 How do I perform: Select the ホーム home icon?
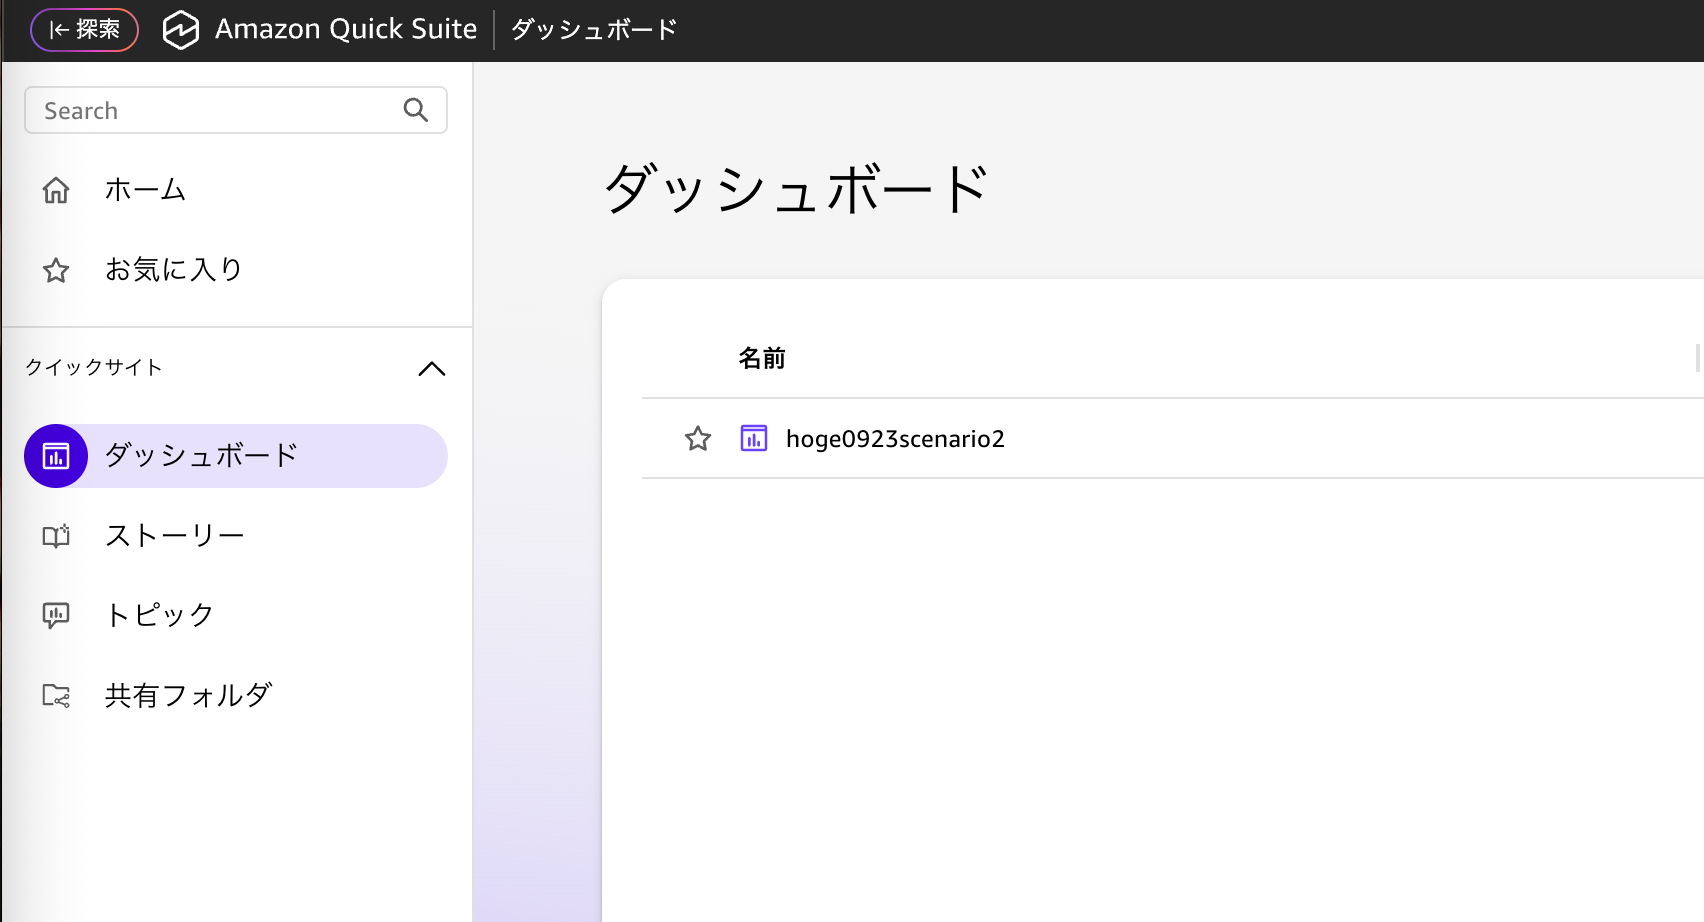56,189
